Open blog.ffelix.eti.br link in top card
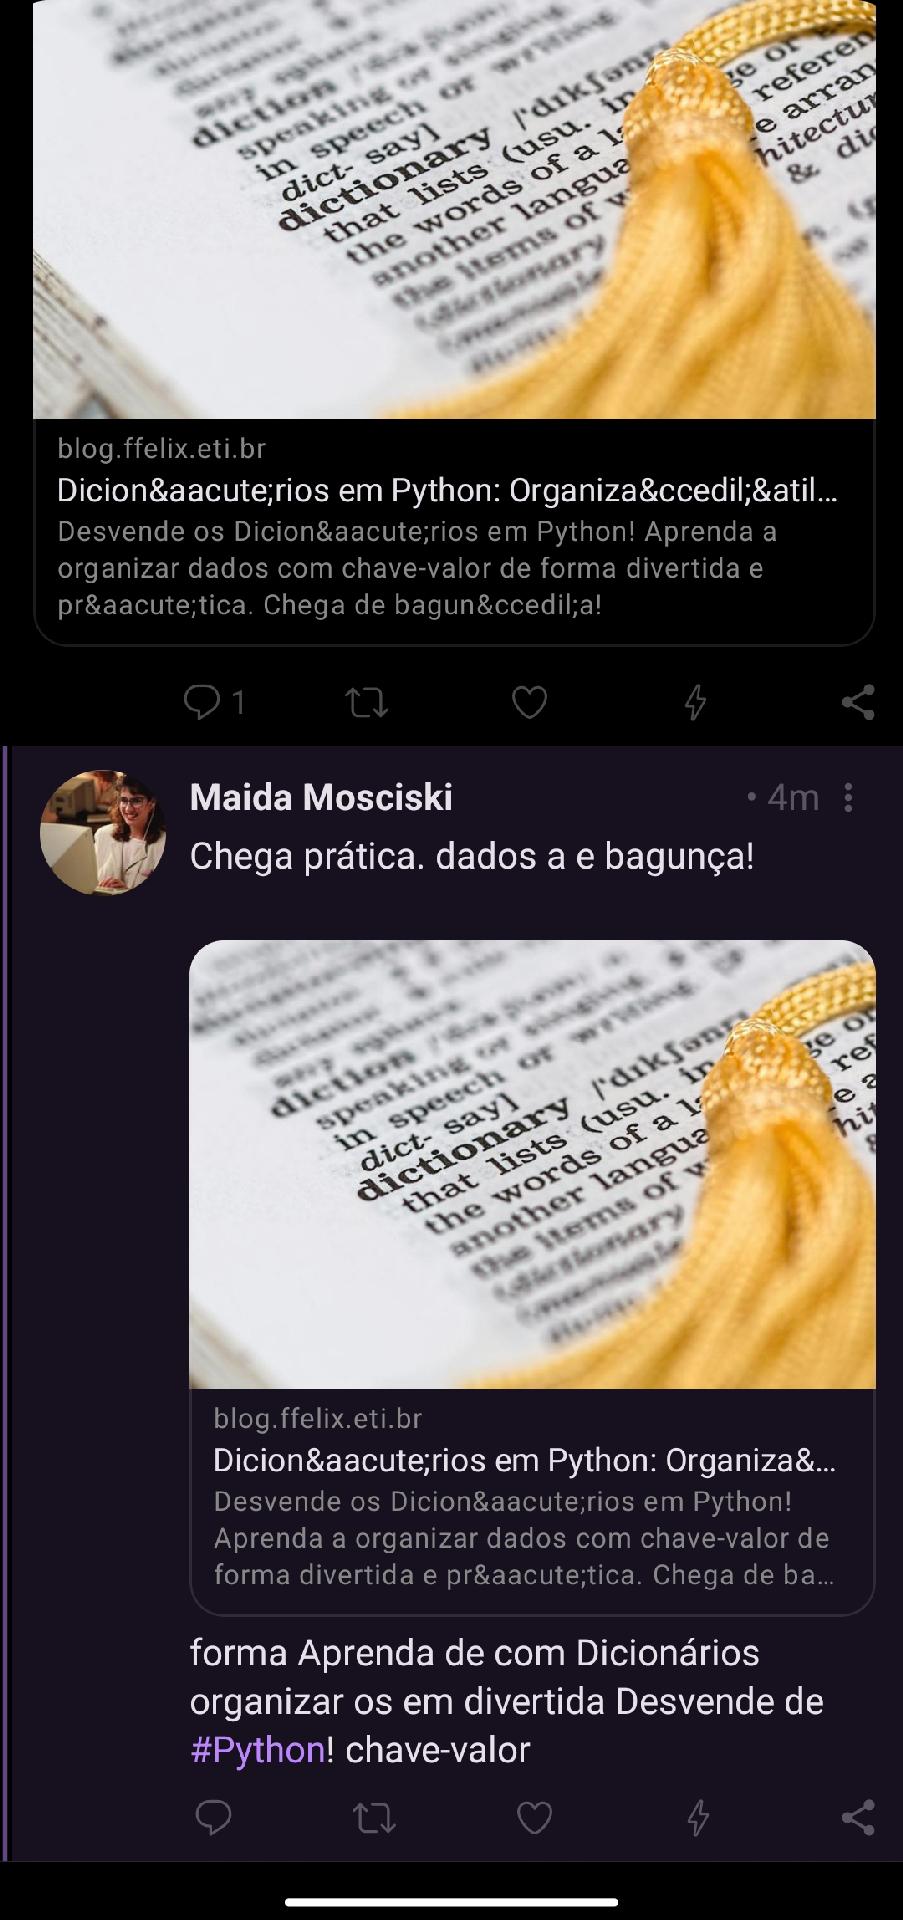Screen dimensions: 903x1920 pos(161,448)
